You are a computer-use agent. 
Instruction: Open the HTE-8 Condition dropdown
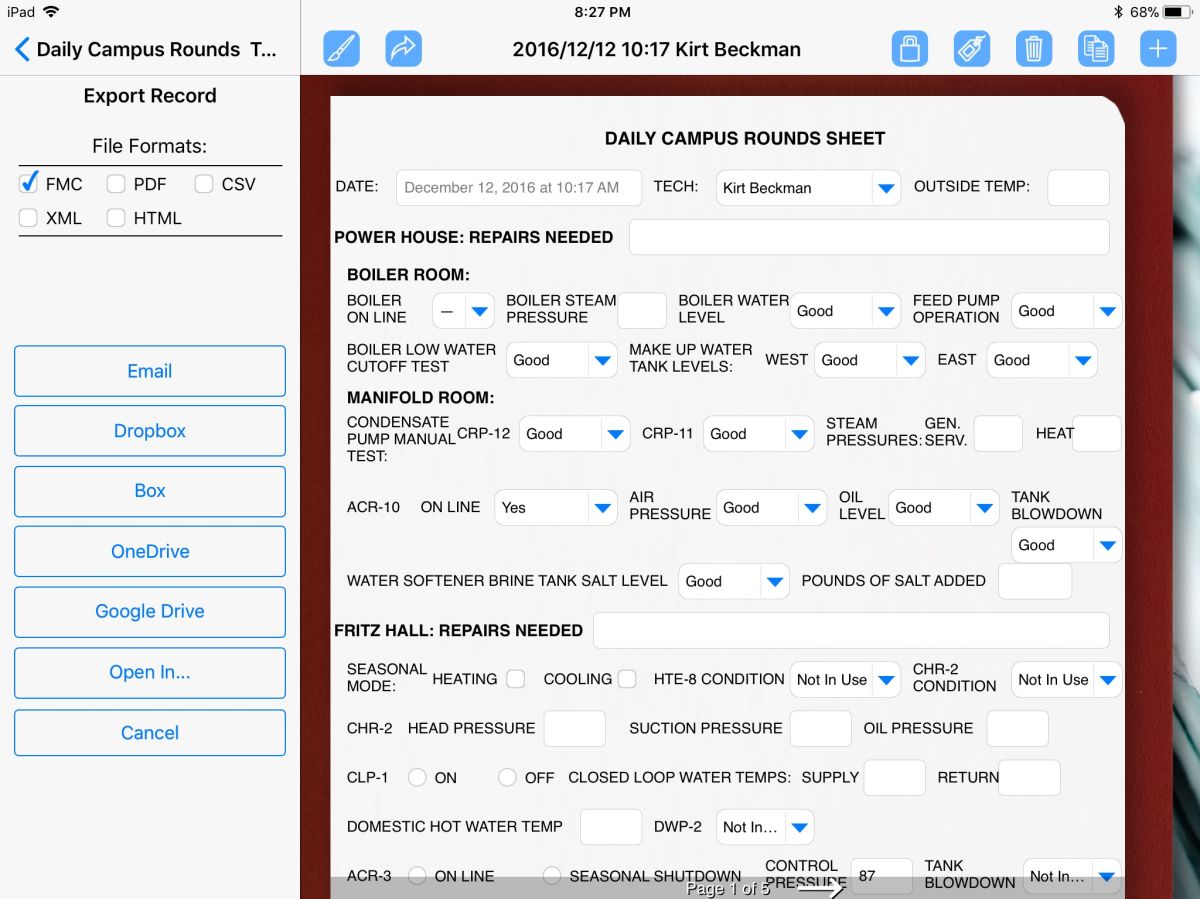coord(886,679)
